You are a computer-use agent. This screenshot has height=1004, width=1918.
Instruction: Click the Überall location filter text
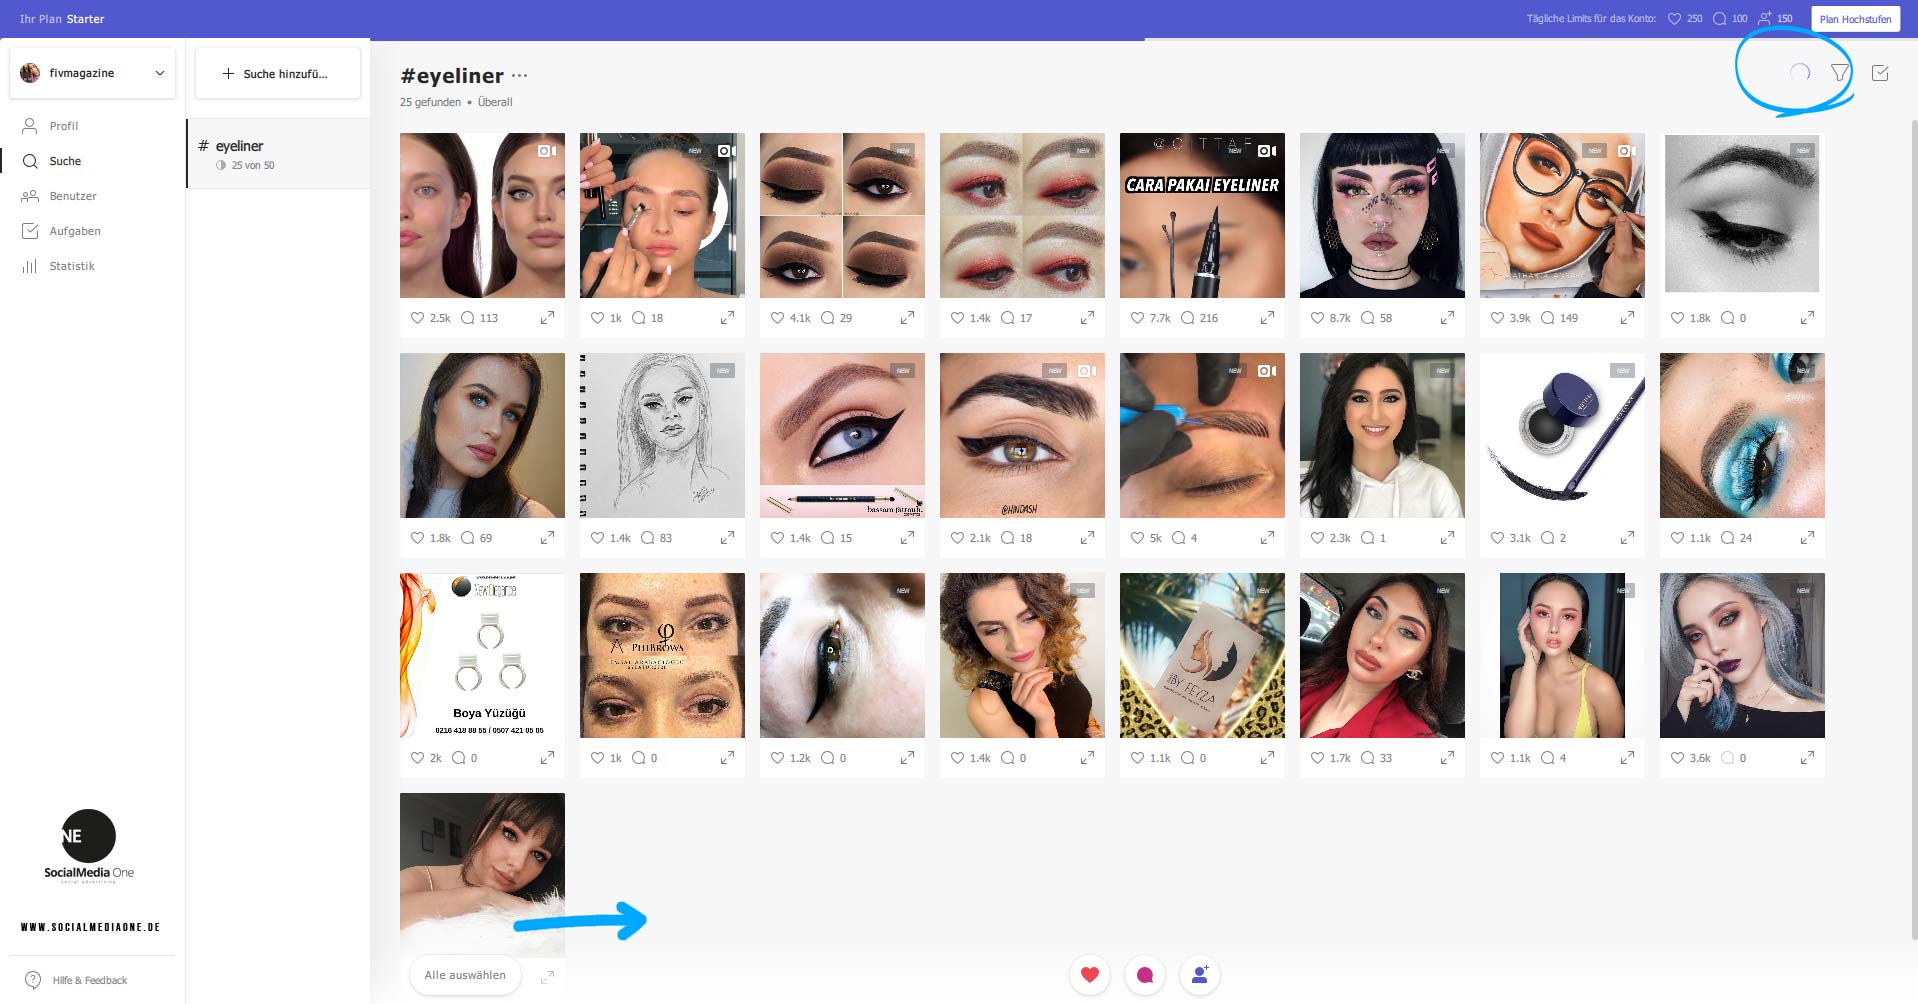[495, 102]
